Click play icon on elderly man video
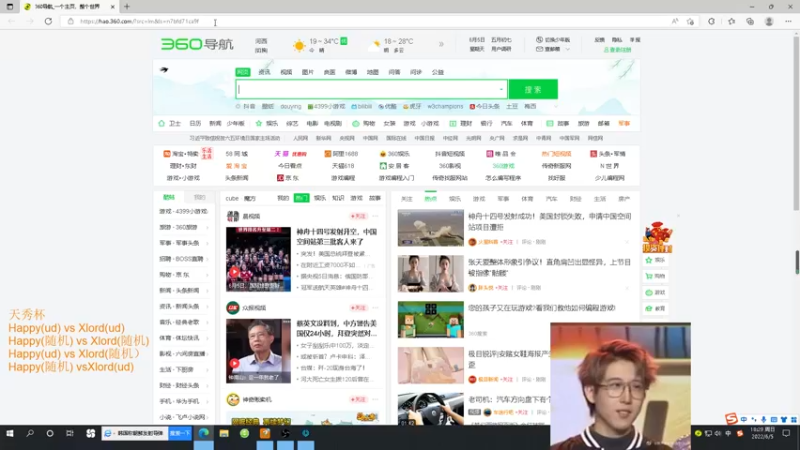The width and height of the screenshot is (800, 450). click(x=234, y=363)
